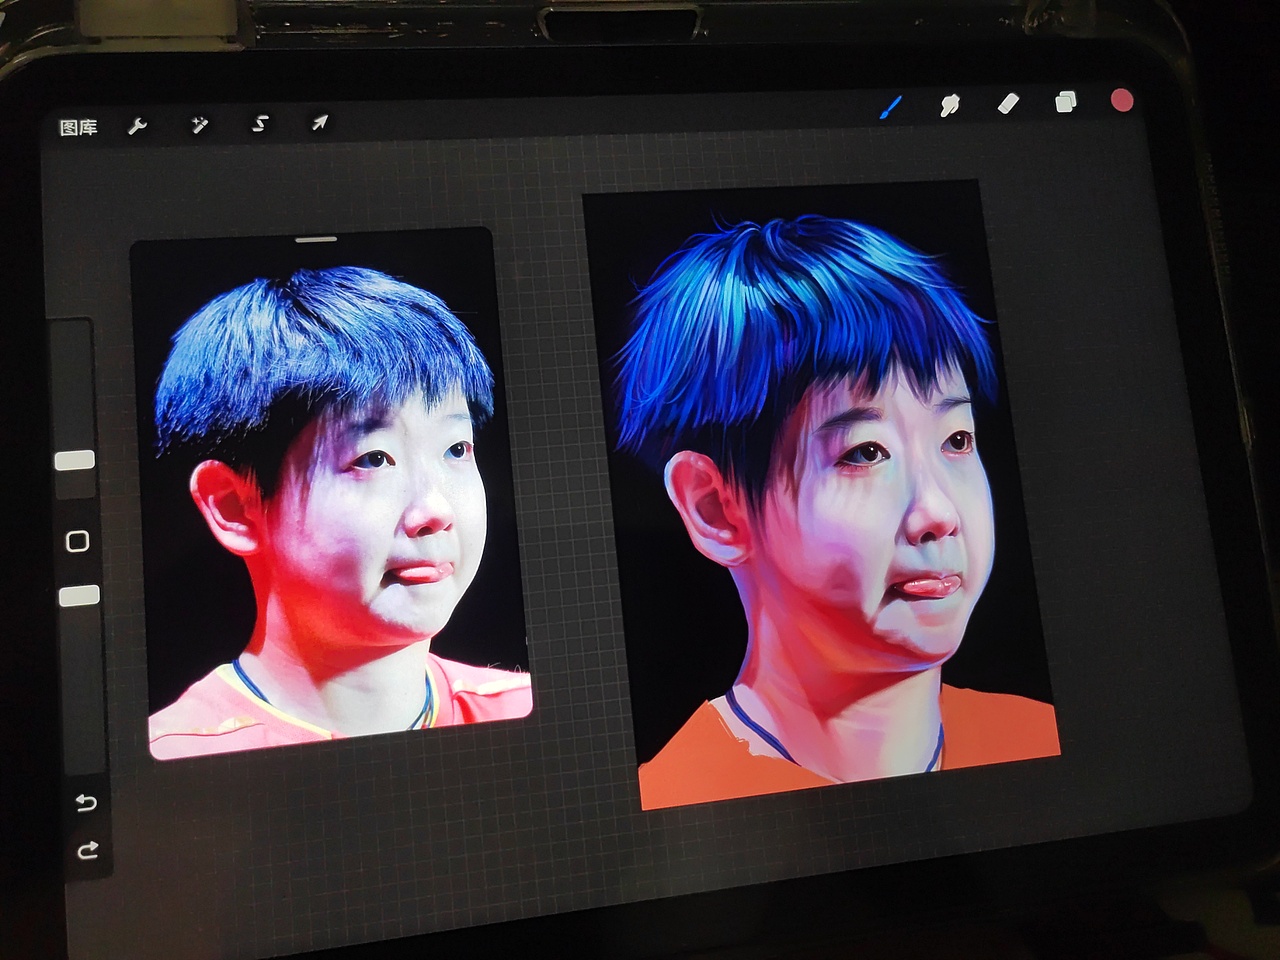Activate the Transform arrow tool
The image size is (1280, 960).
click(x=319, y=123)
